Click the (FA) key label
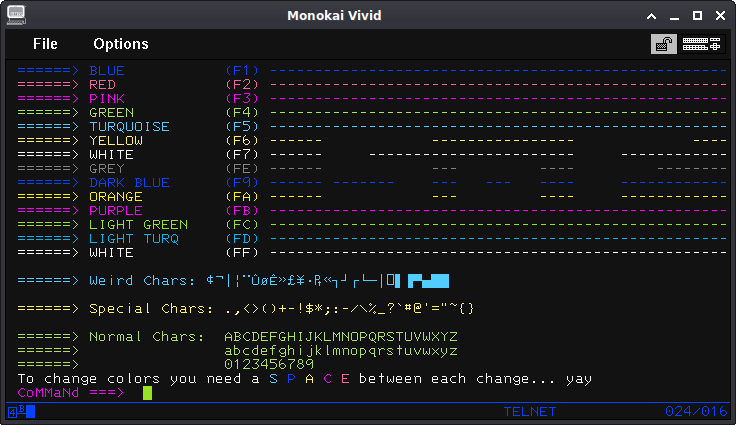 click(x=242, y=197)
